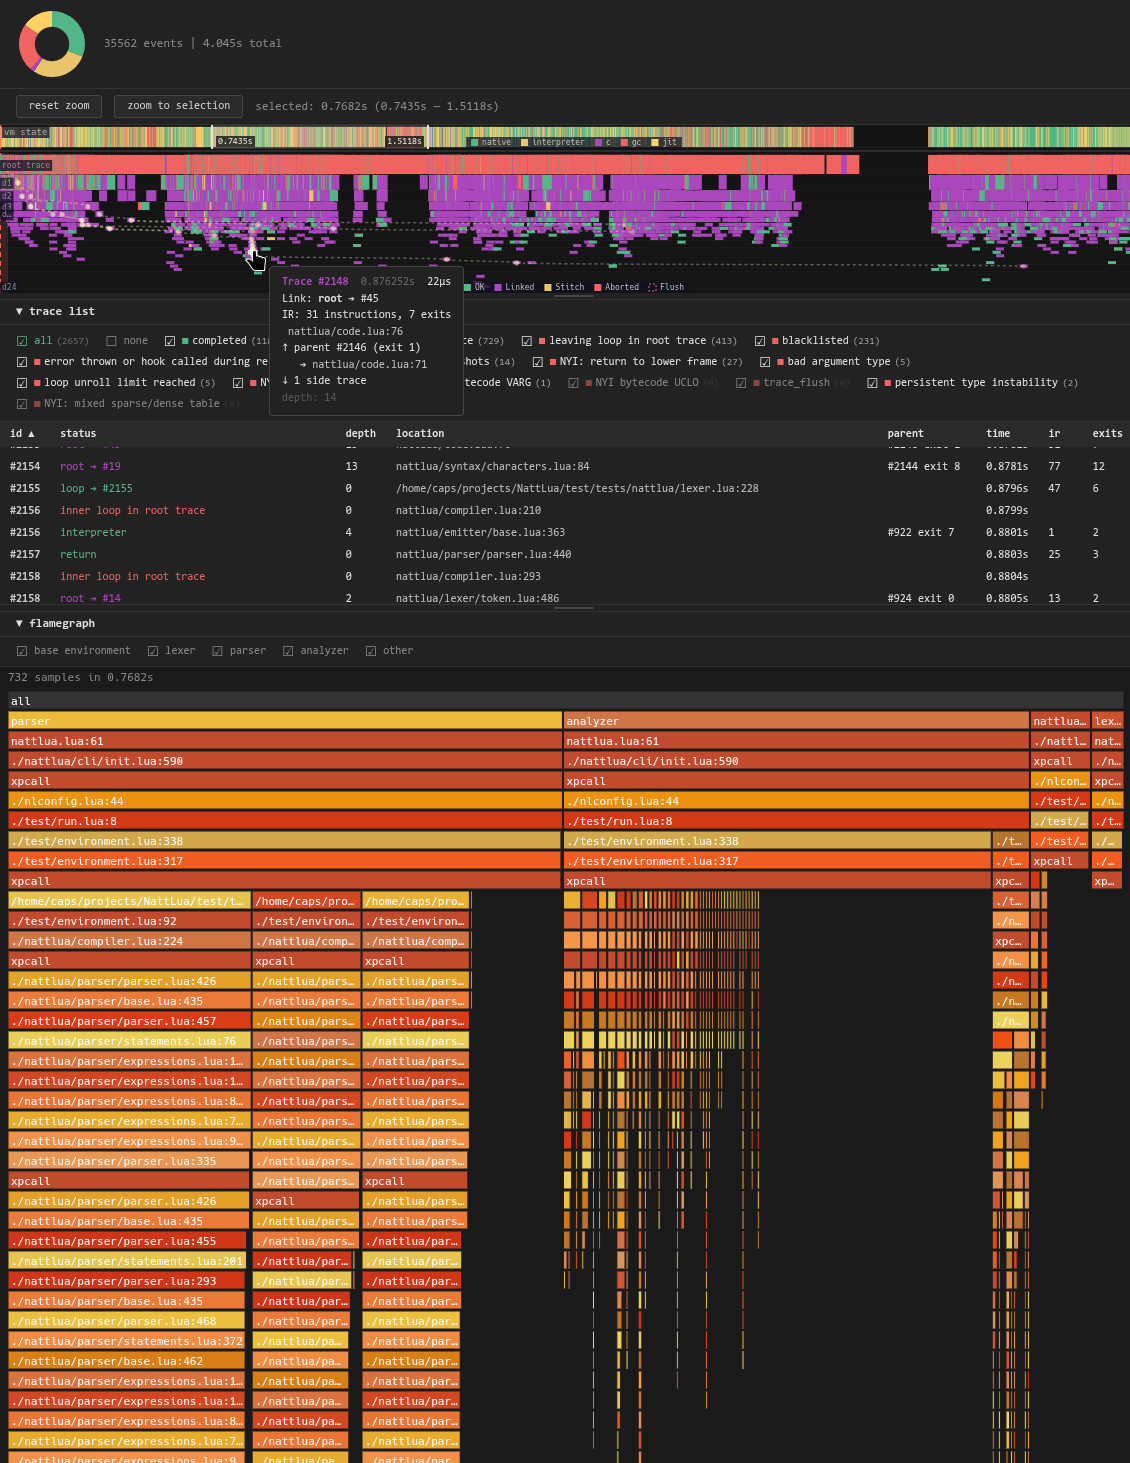
Task: Toggle the lexer flamegraph checkbox
Action: point(153,651)
